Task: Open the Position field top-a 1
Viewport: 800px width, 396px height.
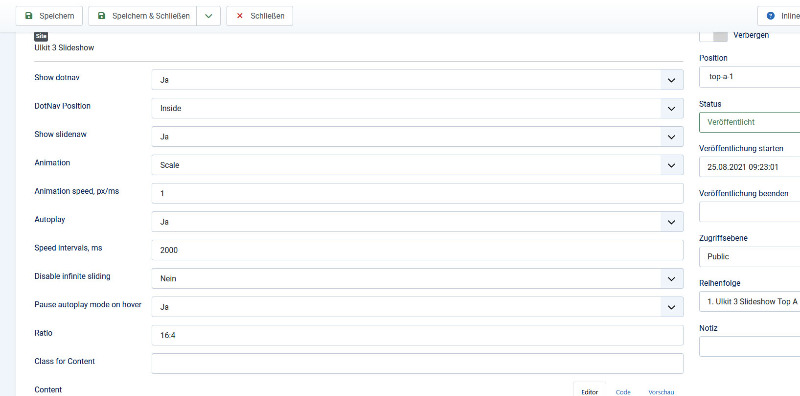Action: pyautogui.click(x=749, y=77)
